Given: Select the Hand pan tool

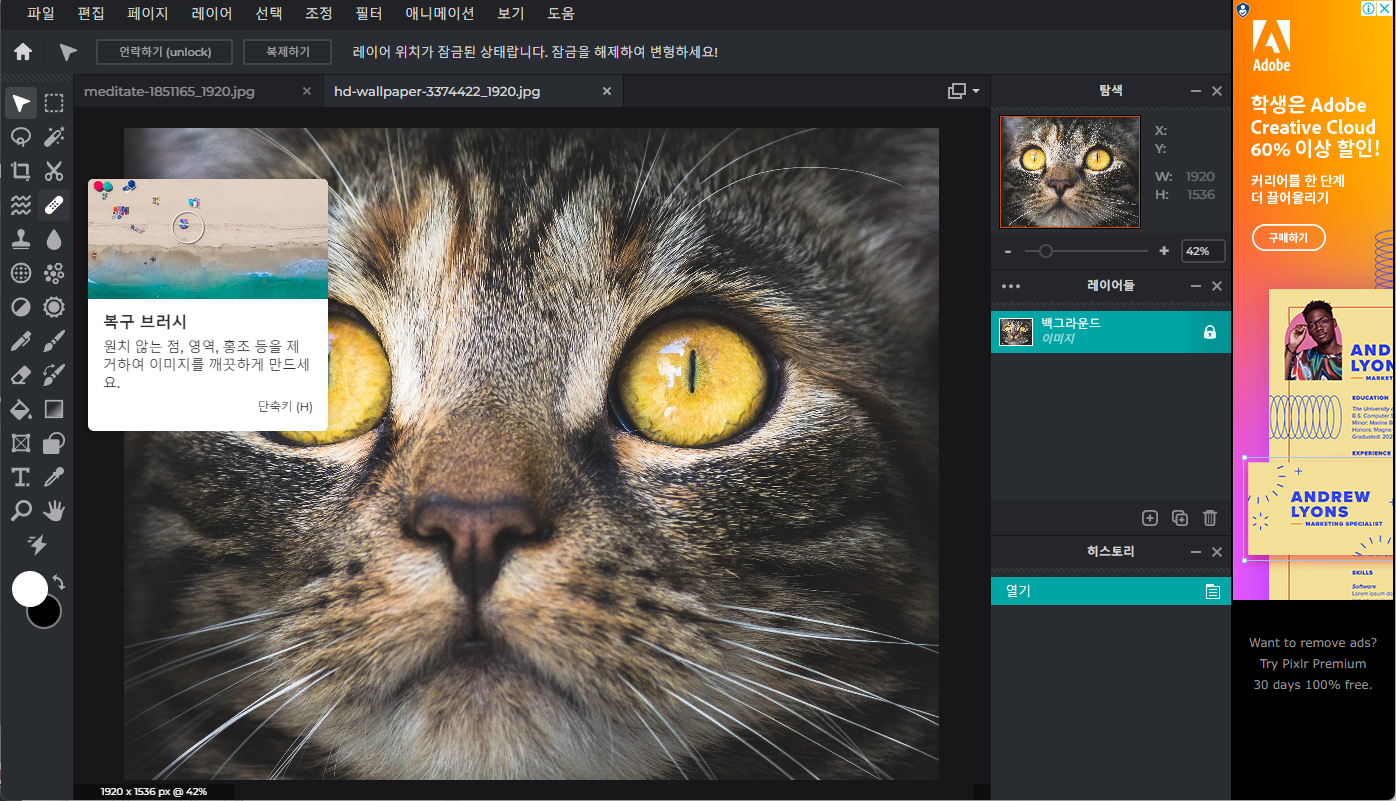Looking at the screenshot, I should [54, 511].
